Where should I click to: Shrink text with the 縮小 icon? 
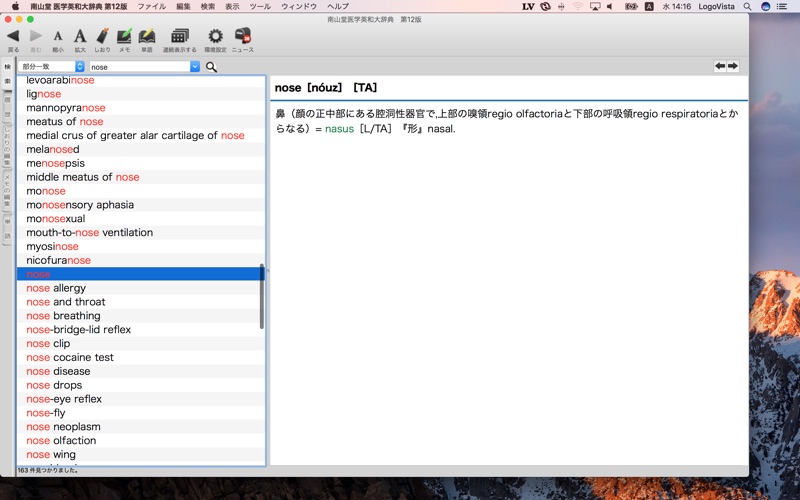(58, 36)
